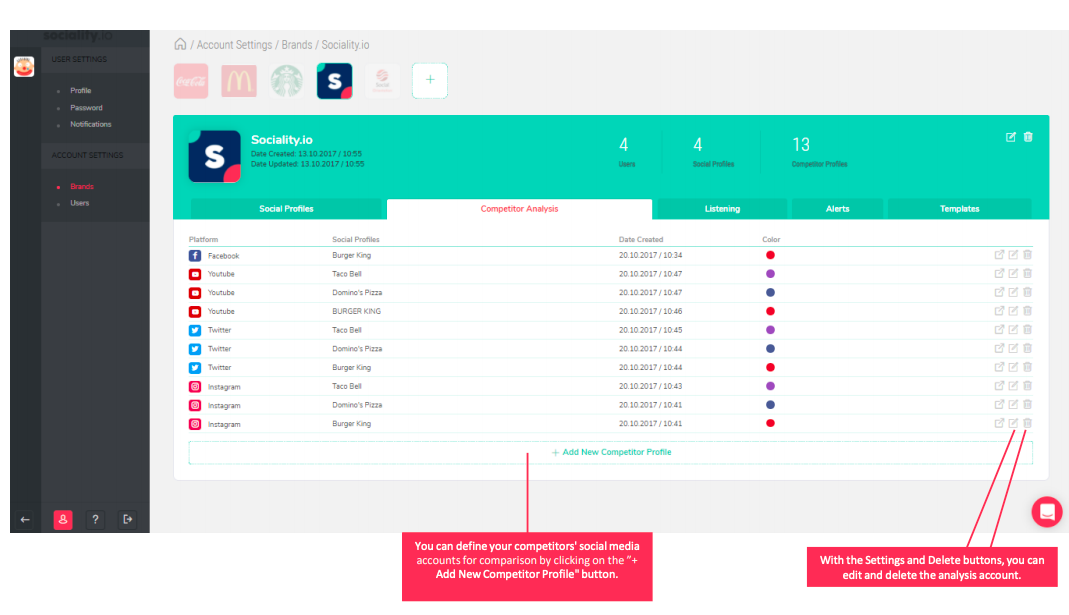Edit the Instagram Taco Bell profile

[1013, 386]
